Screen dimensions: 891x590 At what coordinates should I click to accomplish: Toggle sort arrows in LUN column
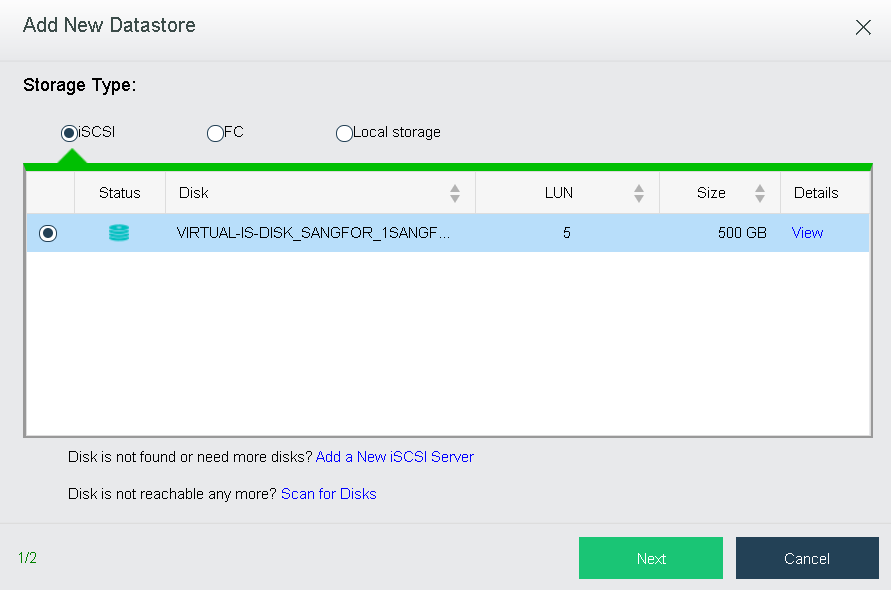click(639, 193)
